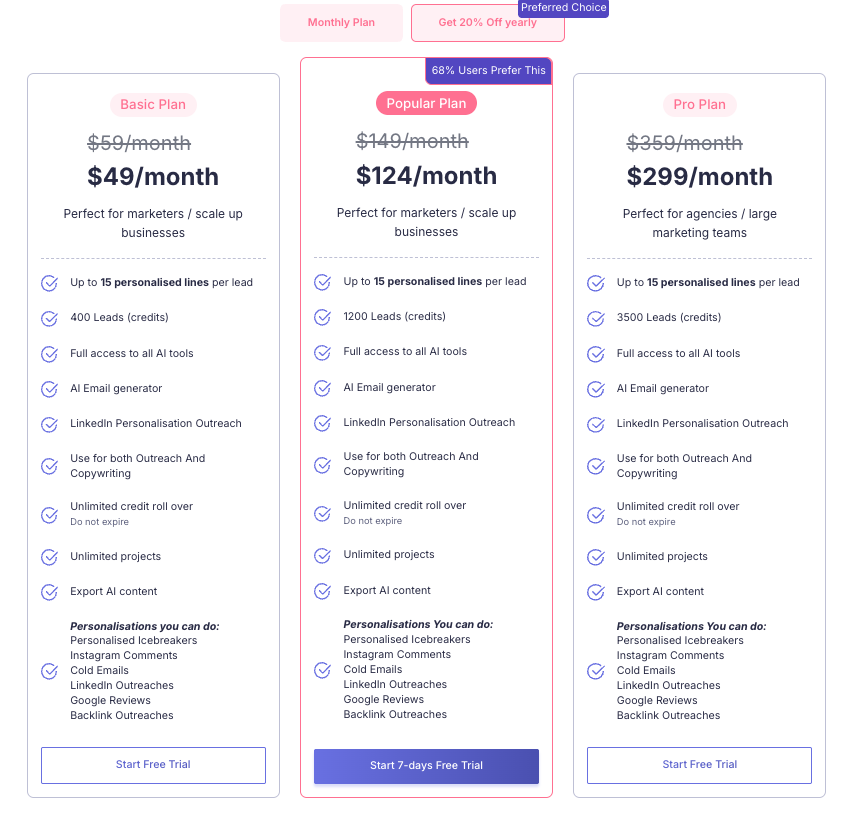This screenshot has width=853, height=820.
Task: Switch billing to the Monthly Plan tab
Action: [x=341, y=22]
